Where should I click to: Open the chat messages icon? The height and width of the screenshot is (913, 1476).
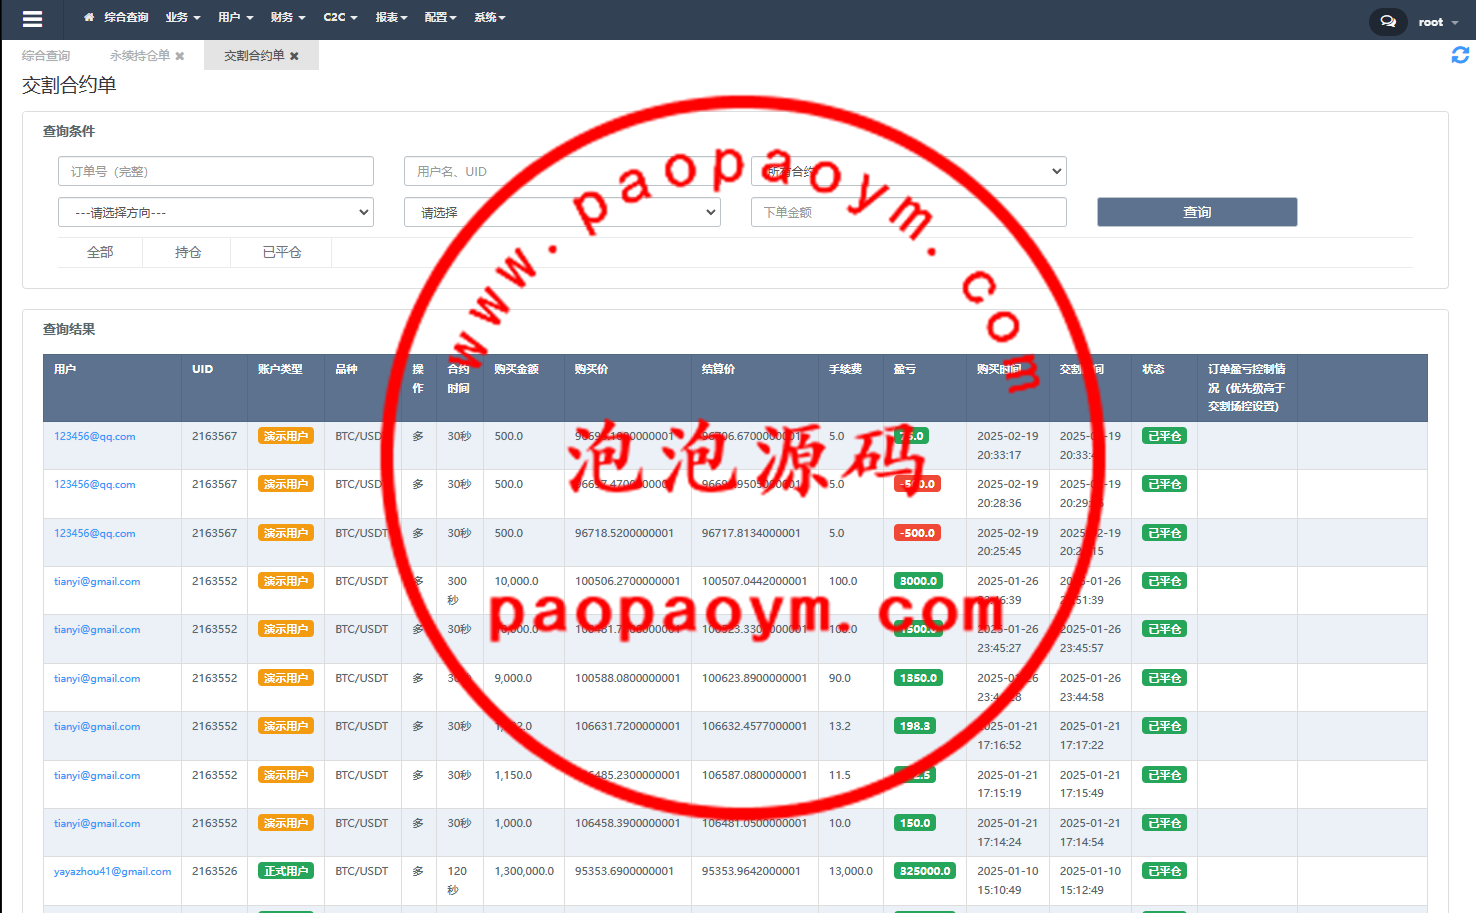coord(1388,21)
